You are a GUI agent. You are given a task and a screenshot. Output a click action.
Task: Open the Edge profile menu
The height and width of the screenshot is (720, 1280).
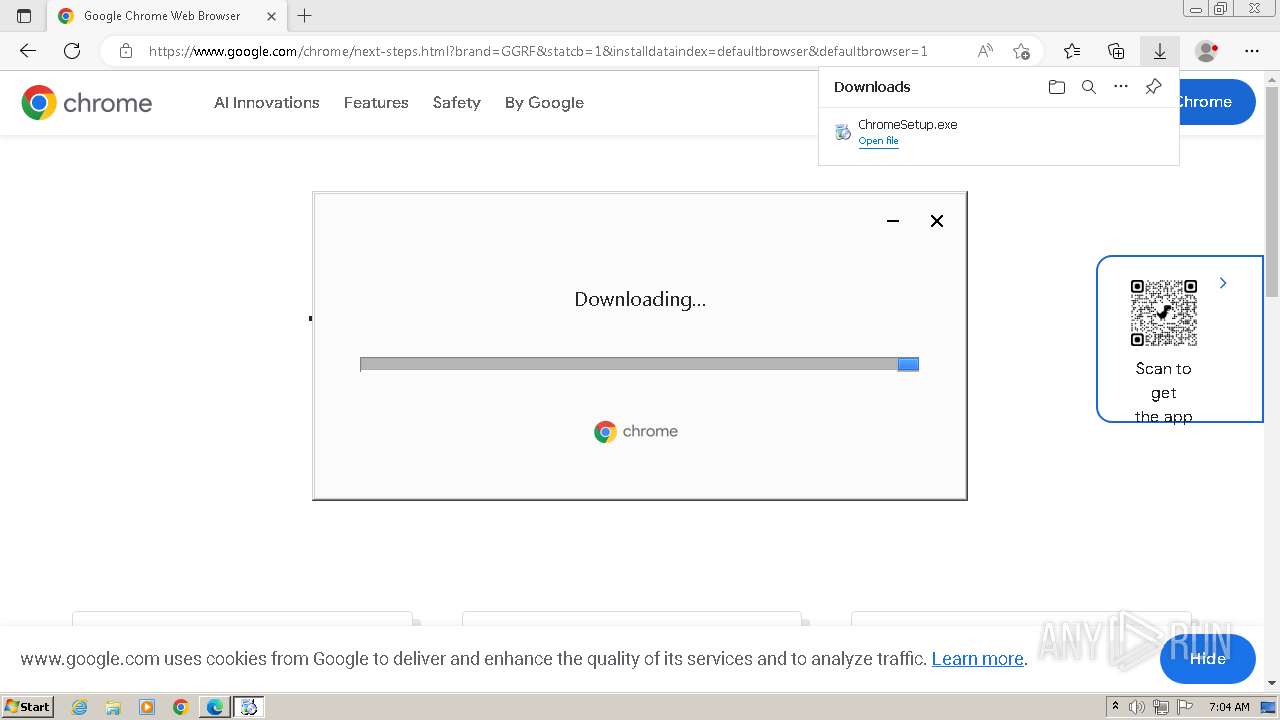pyautogui.click(x=1207, y=51)
